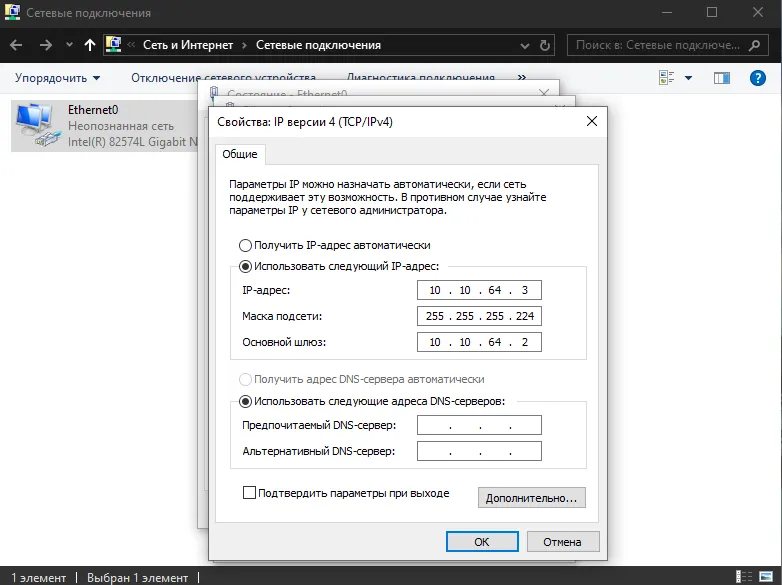Enable 'Подтвердить параметры при выходе' checkbox
The width and height of the screenshot is (782, 585).
coord(249,493)
